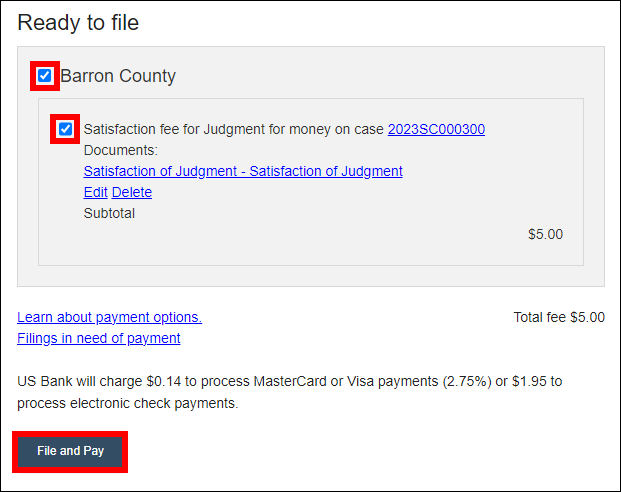This screenshot has height=492, width=621.
Task: Click the Subtotal label
Action: click(x=109, y=213)
